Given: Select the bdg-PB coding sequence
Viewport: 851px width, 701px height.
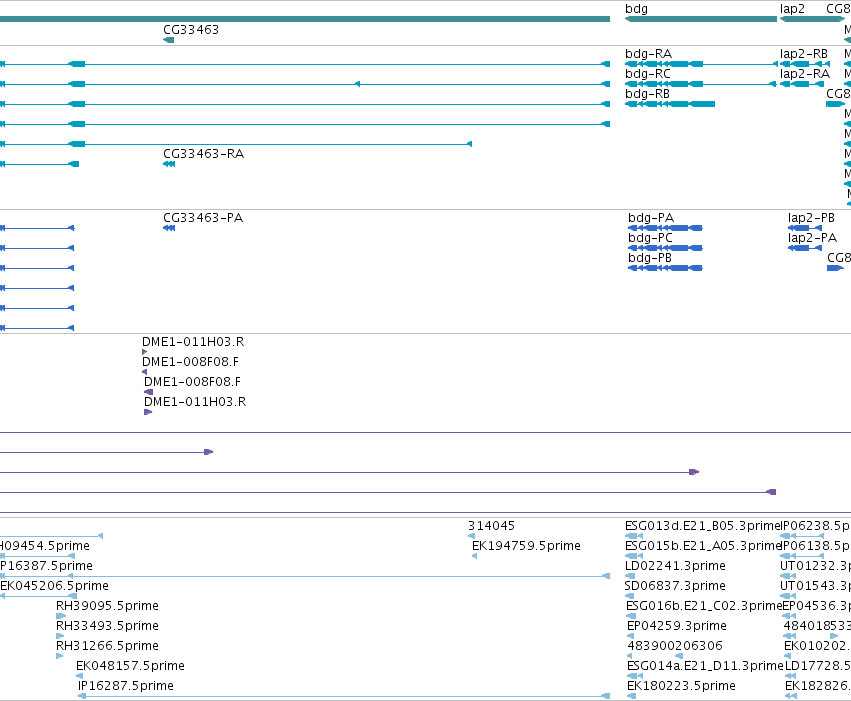Looking at the screenshot, I should click(x=665, y=268).
